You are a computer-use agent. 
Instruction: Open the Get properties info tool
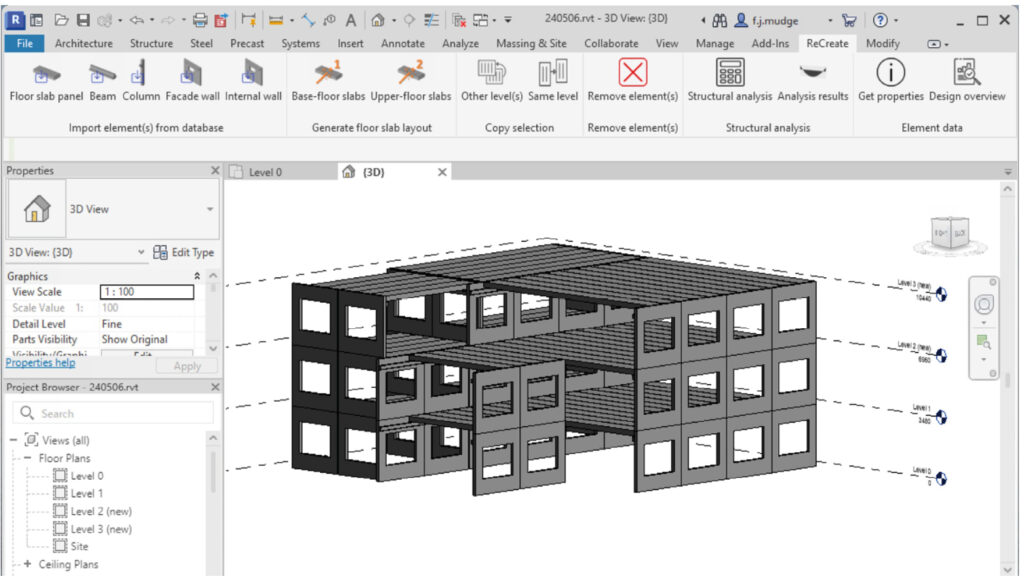(x=890, y=74)
